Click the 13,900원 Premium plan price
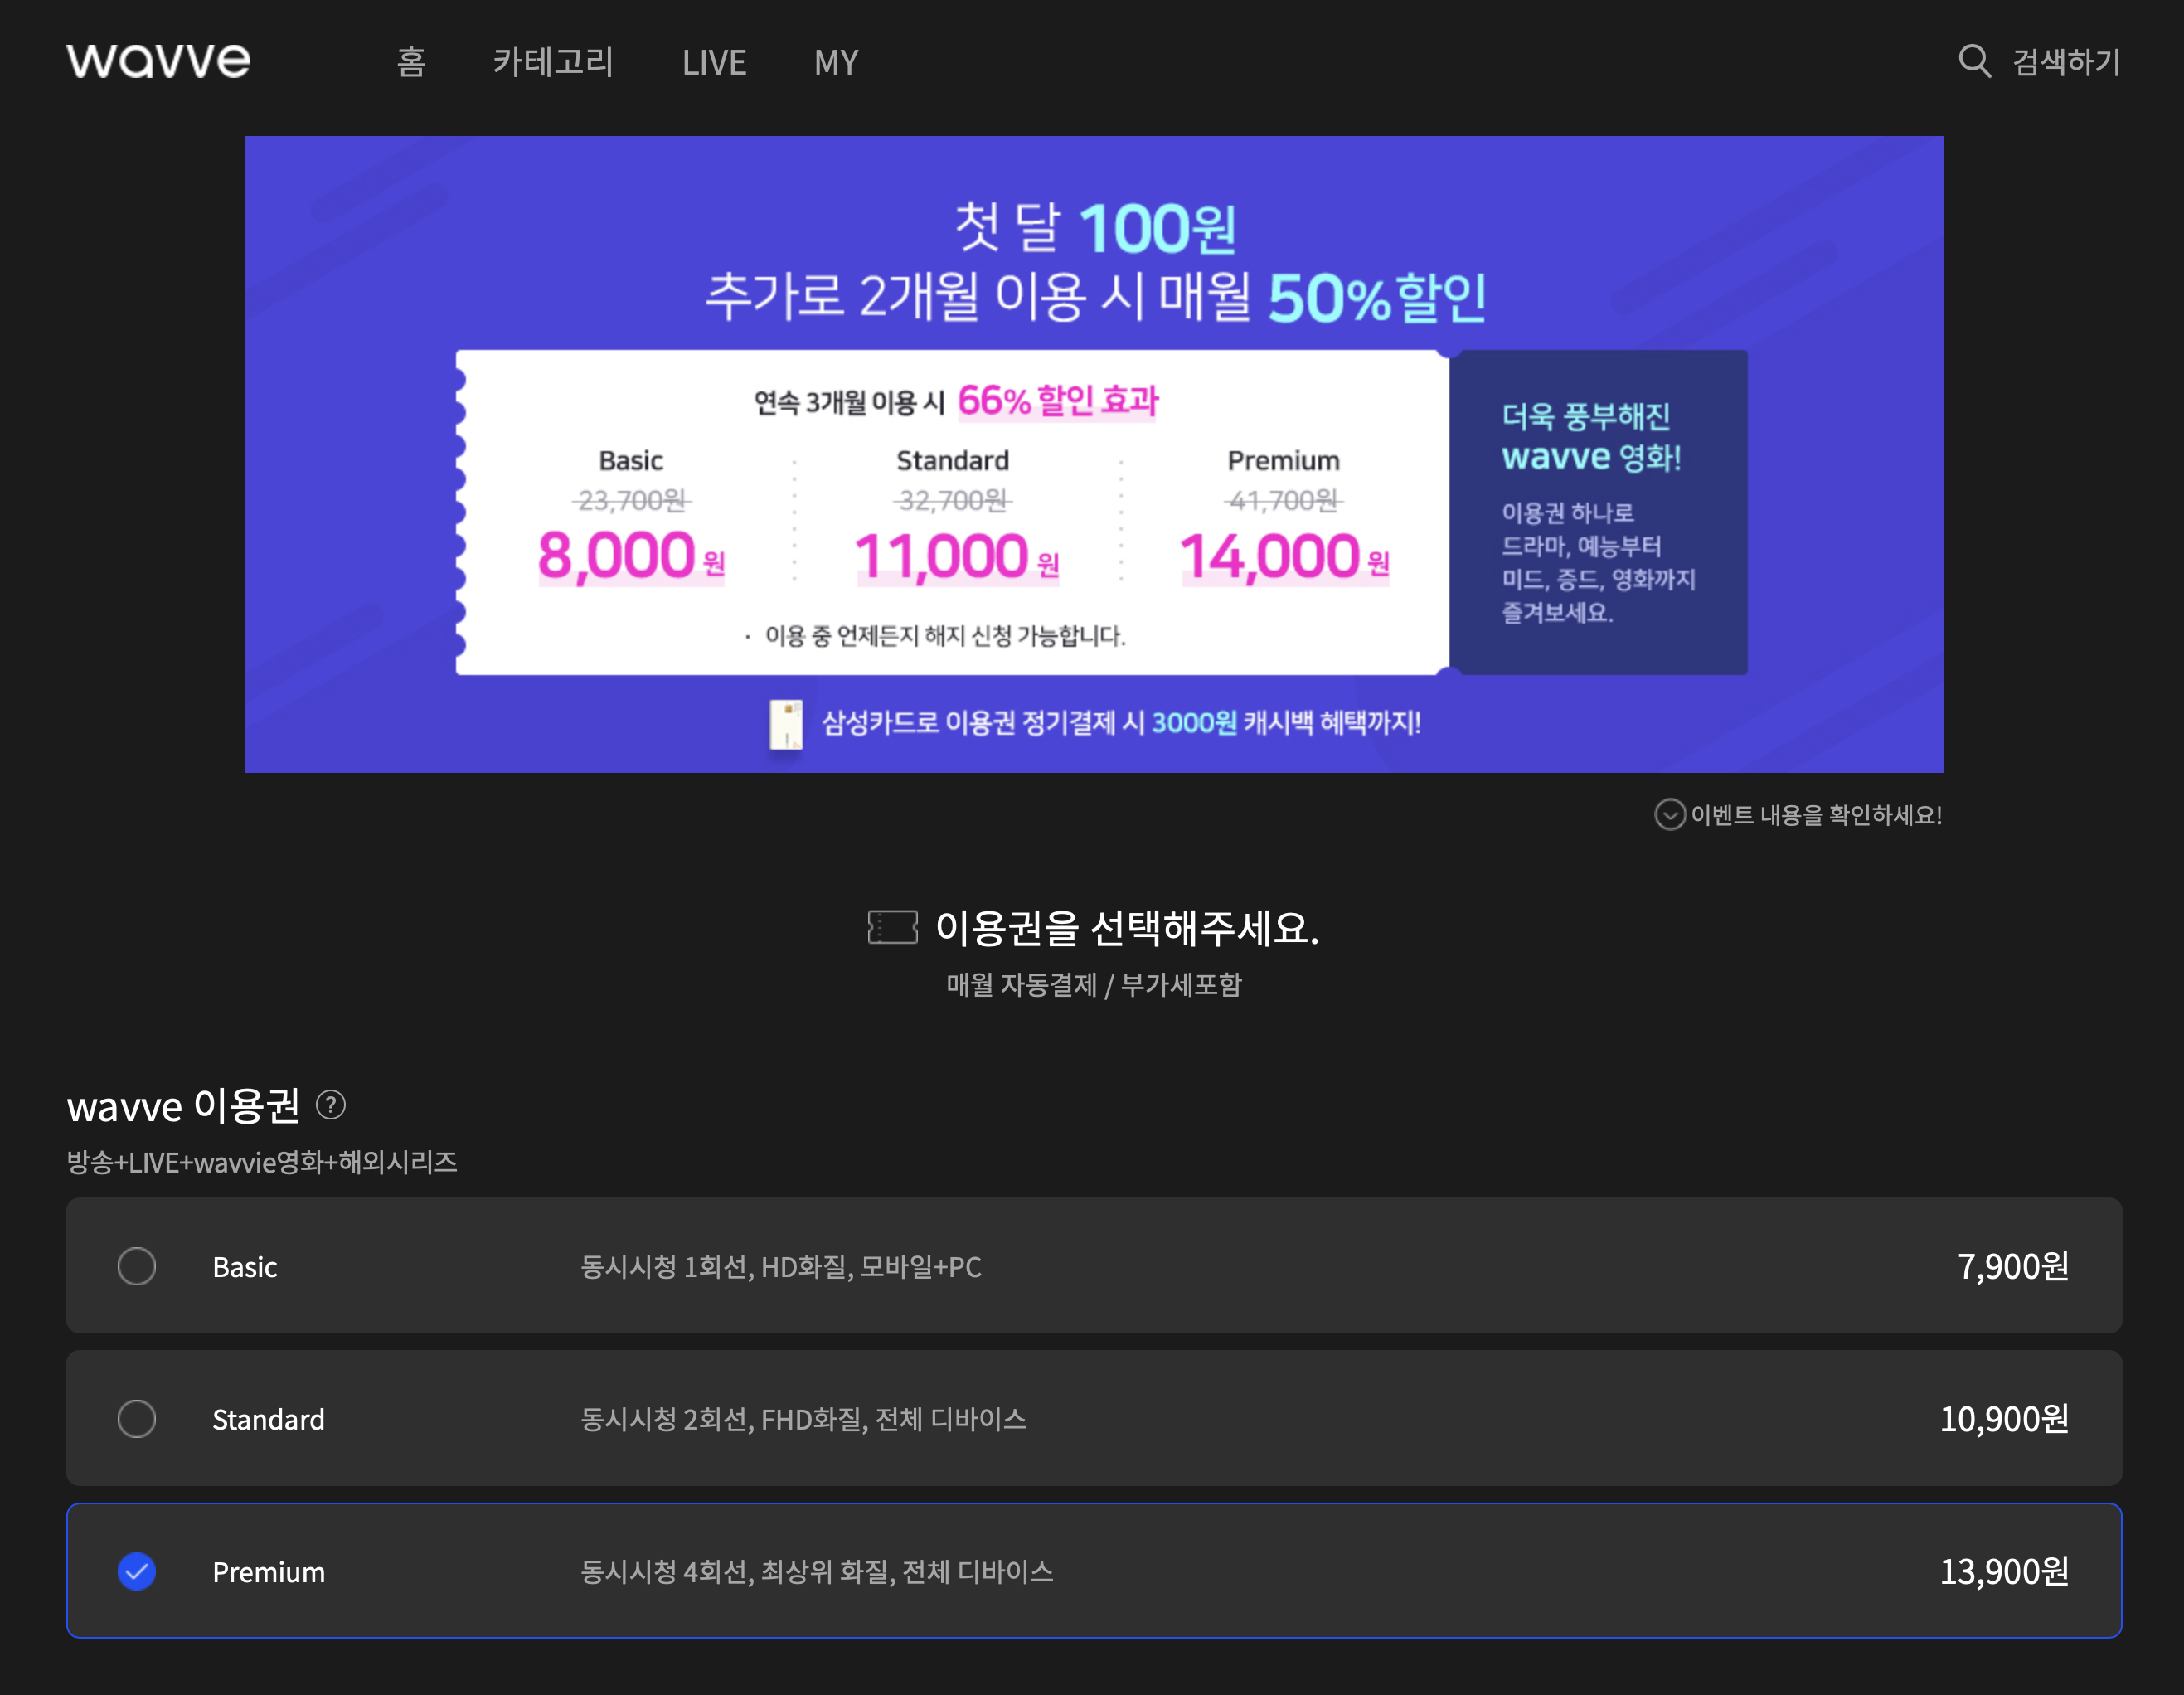The height and width of the screenshot is (1695, 2184). coord(2003,1571)
